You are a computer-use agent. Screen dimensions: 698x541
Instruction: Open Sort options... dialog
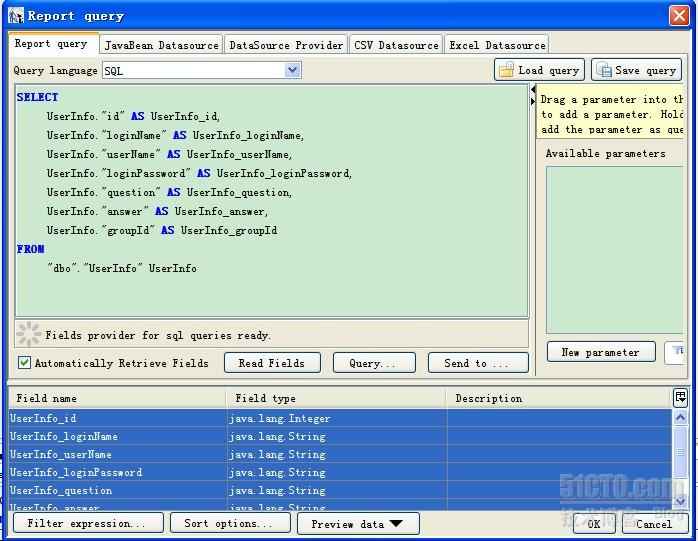pos(230,523)
